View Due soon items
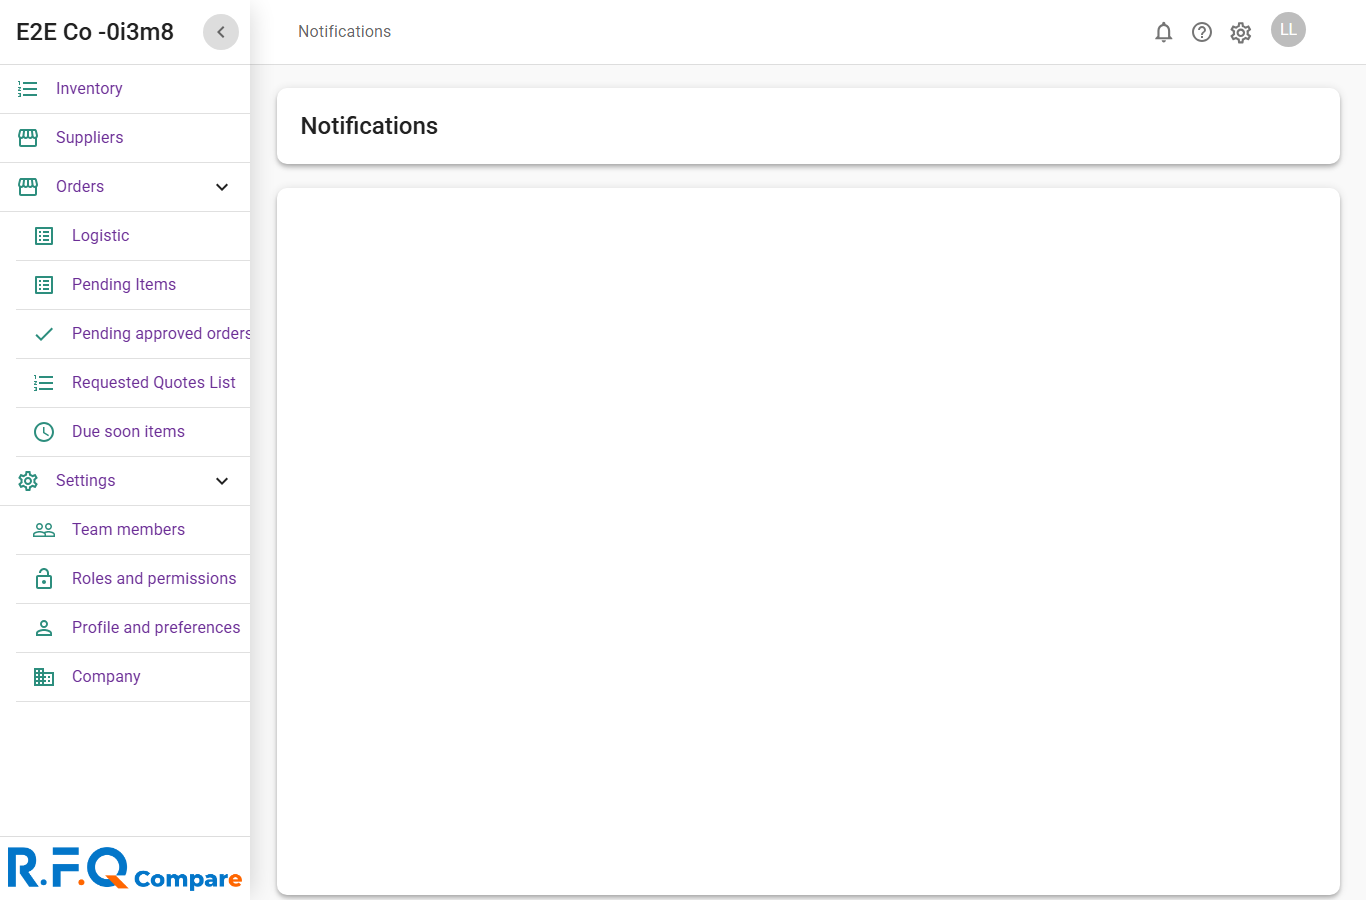The width and height of the screenshot is (1366, 900). [133, 432]
